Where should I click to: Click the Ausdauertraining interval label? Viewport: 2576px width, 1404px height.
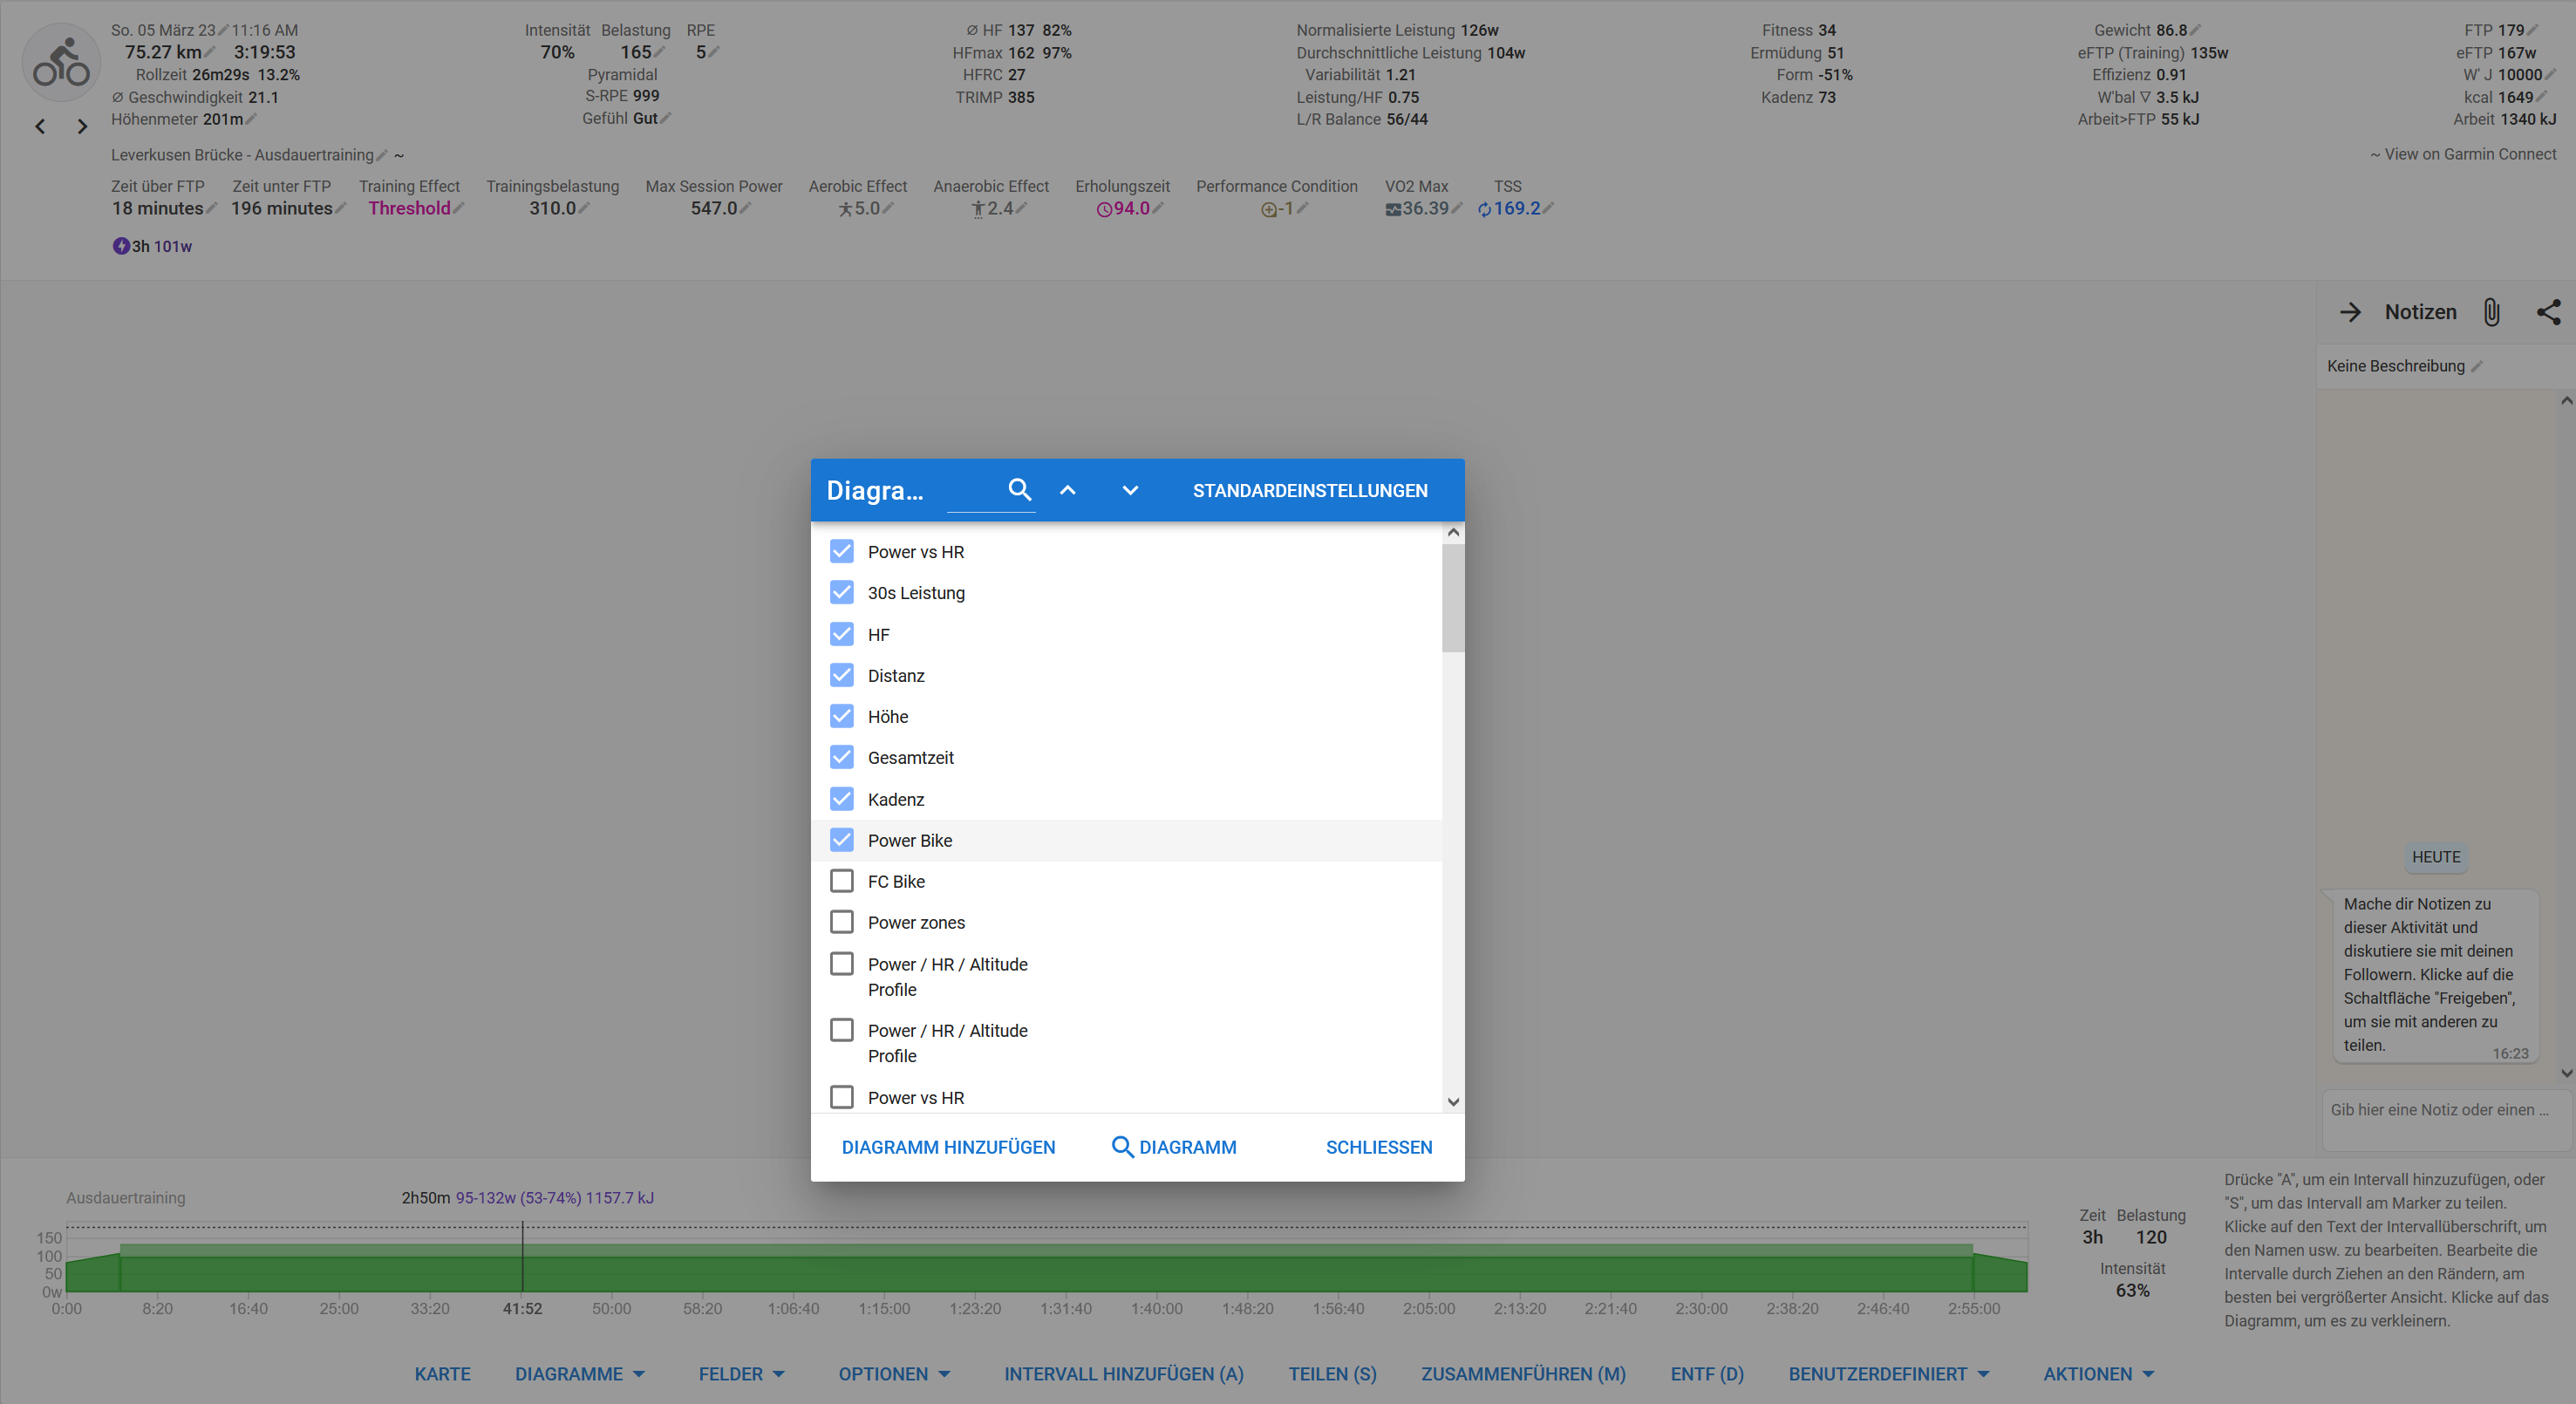[126, 1198]
